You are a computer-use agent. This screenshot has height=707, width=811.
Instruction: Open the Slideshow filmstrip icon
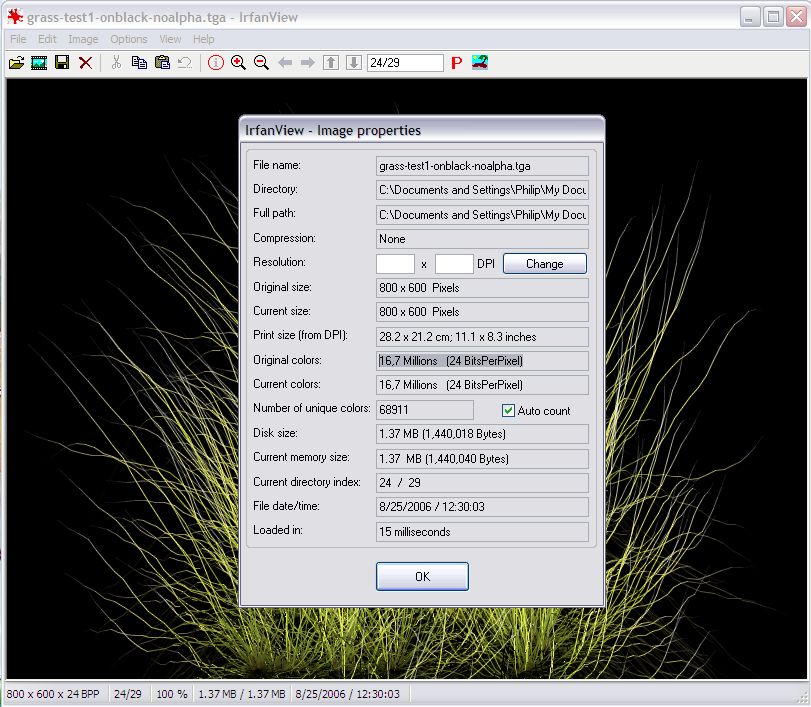click(x=39, y=63)
